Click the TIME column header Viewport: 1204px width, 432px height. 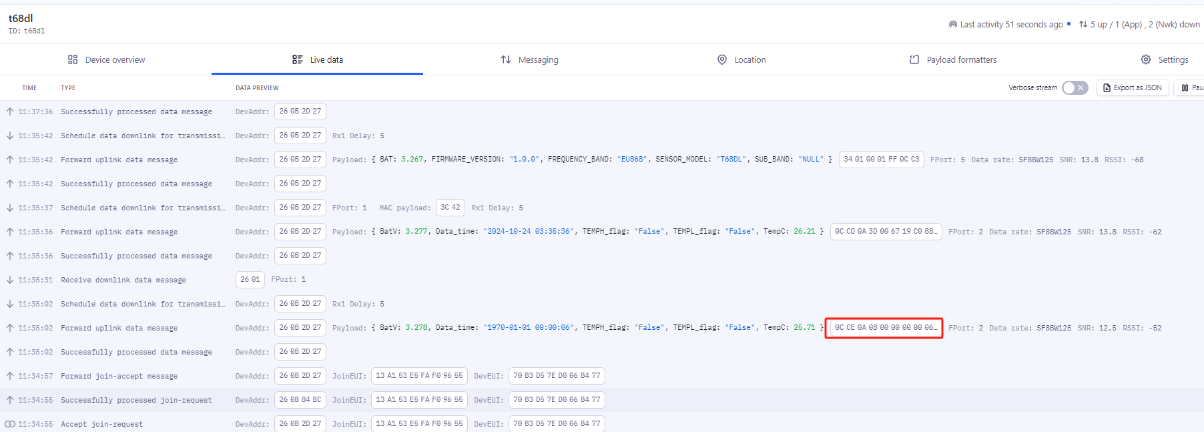coord(30,88)
